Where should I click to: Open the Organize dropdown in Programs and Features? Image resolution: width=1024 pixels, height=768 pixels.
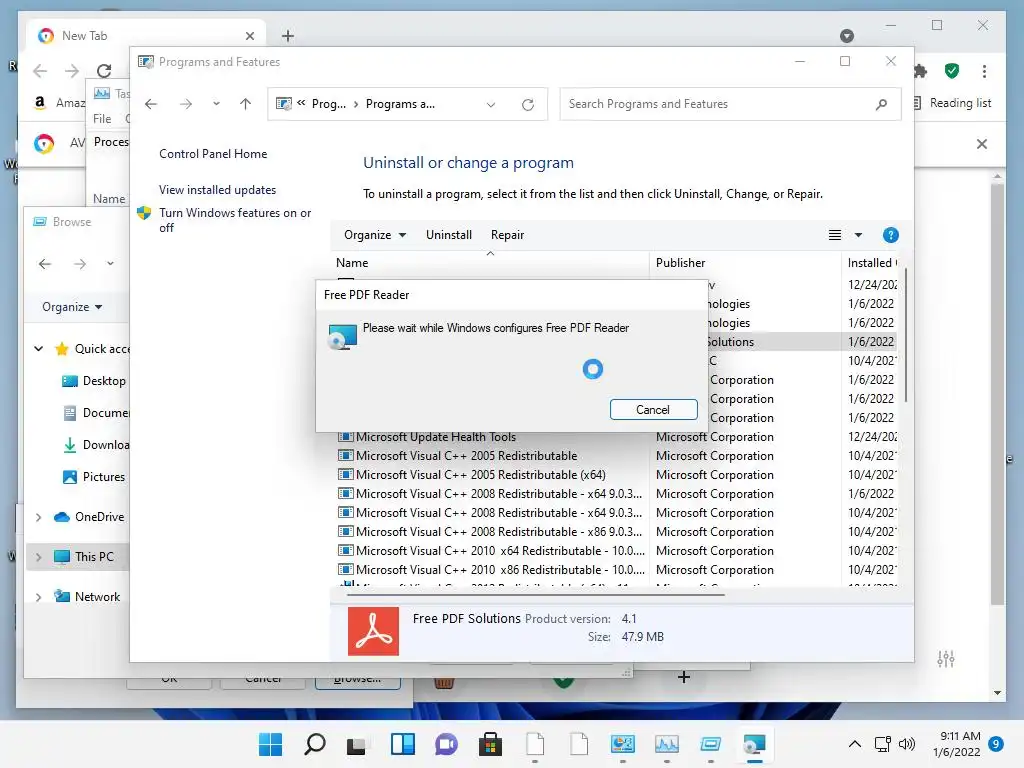click(x=375, y=235)
